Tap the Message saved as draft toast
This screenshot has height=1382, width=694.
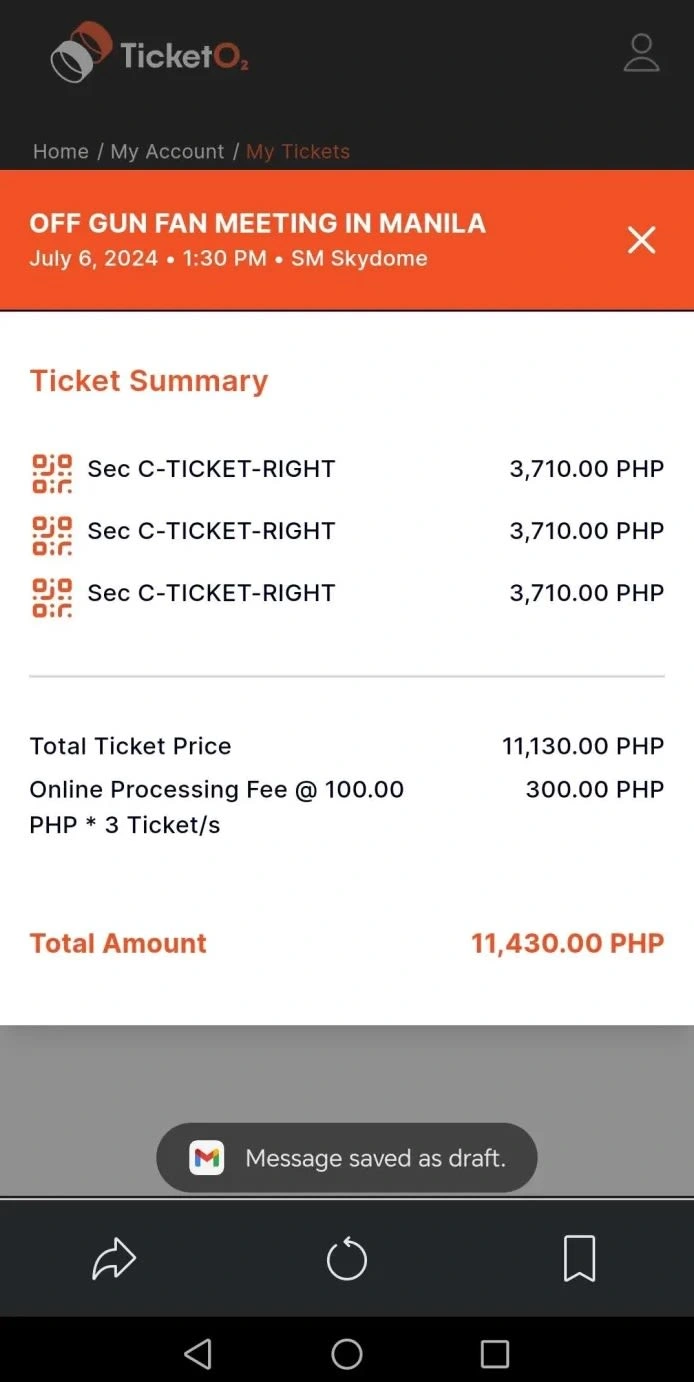tap(347, 1158)
